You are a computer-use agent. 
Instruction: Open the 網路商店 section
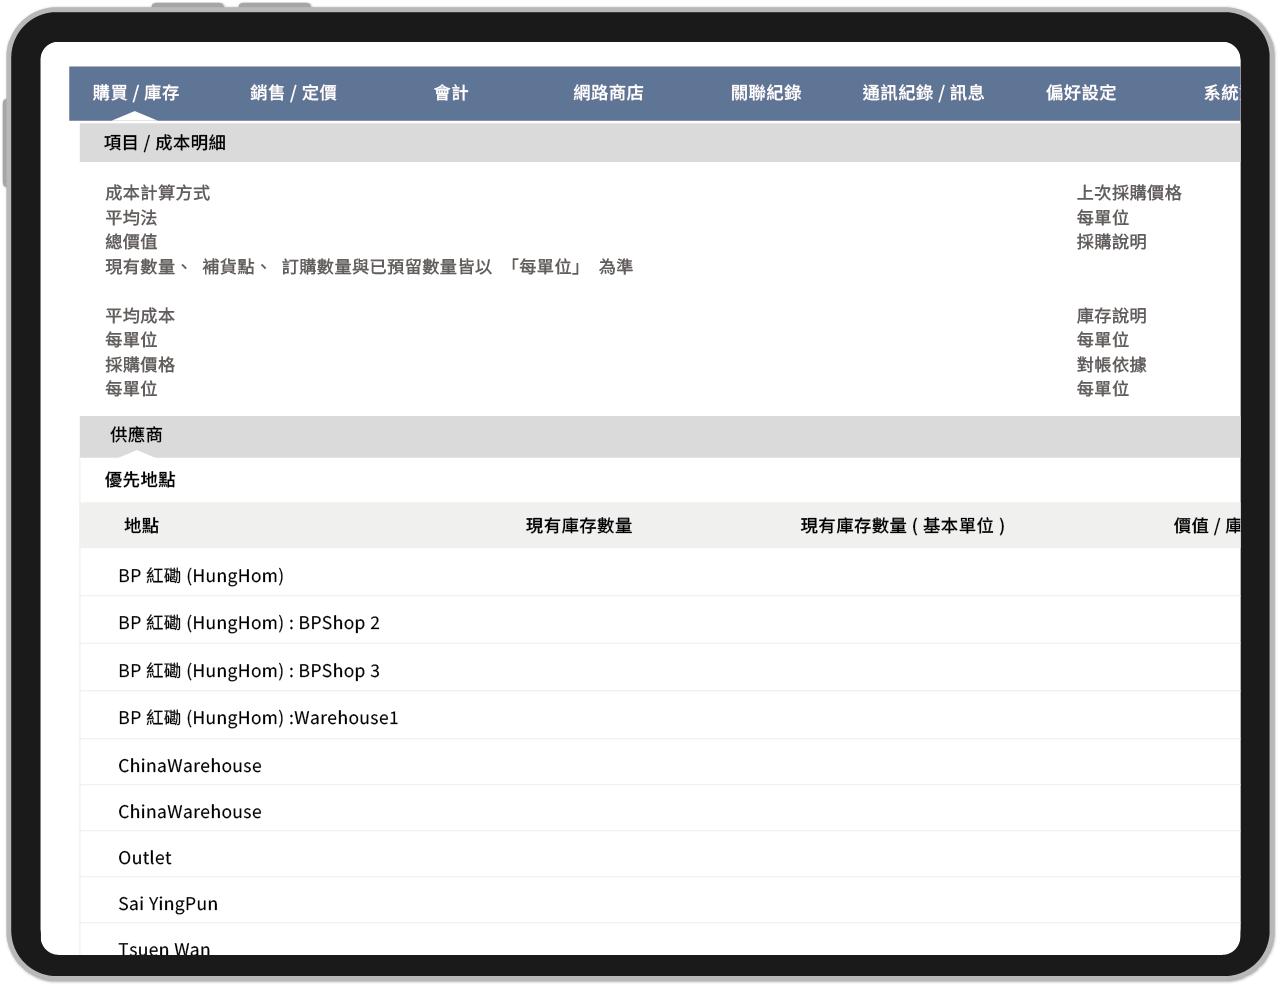608,92
